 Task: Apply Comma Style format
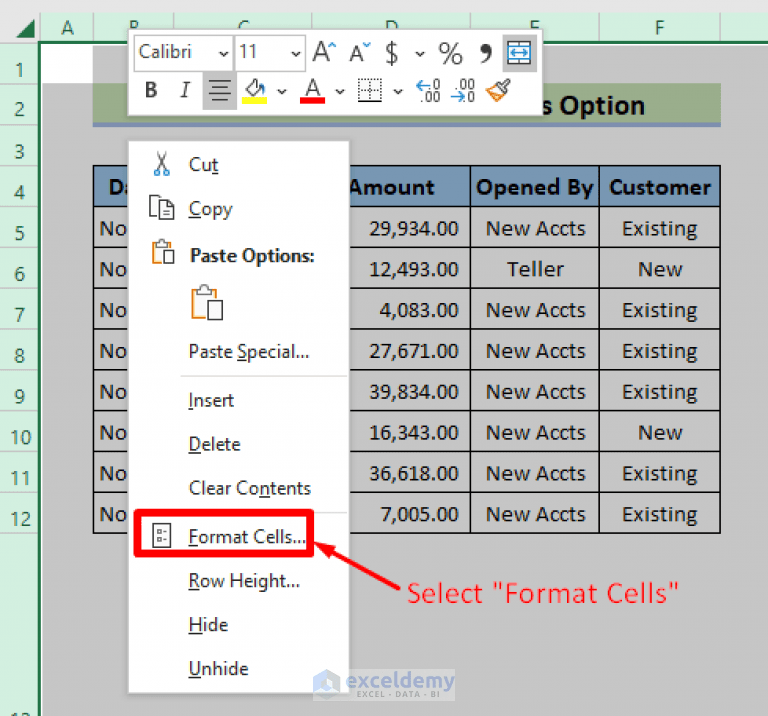click(x=485, y=53)
